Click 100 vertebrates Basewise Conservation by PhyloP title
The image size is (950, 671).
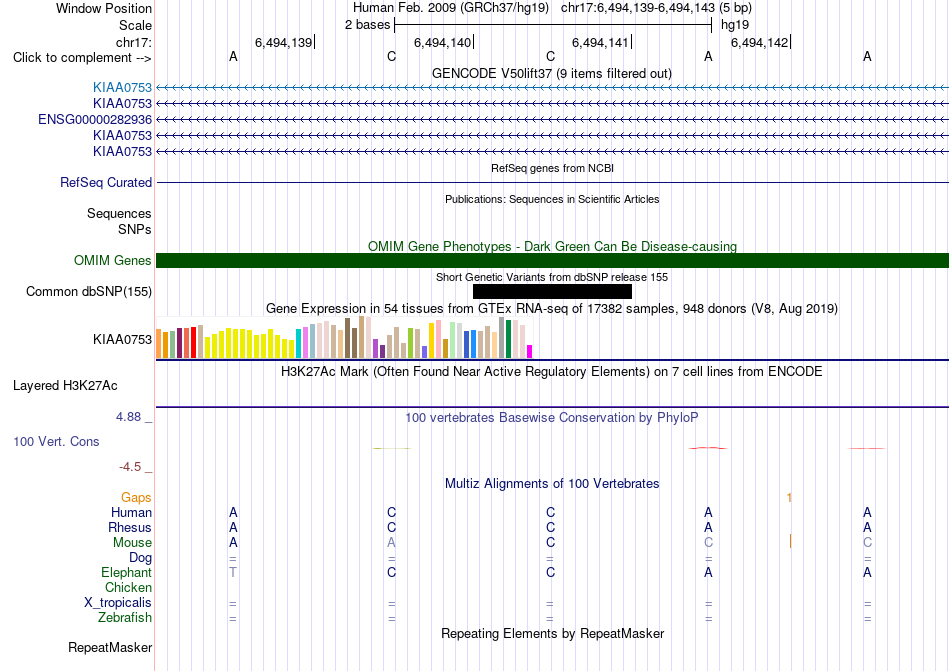click(552, 418)
